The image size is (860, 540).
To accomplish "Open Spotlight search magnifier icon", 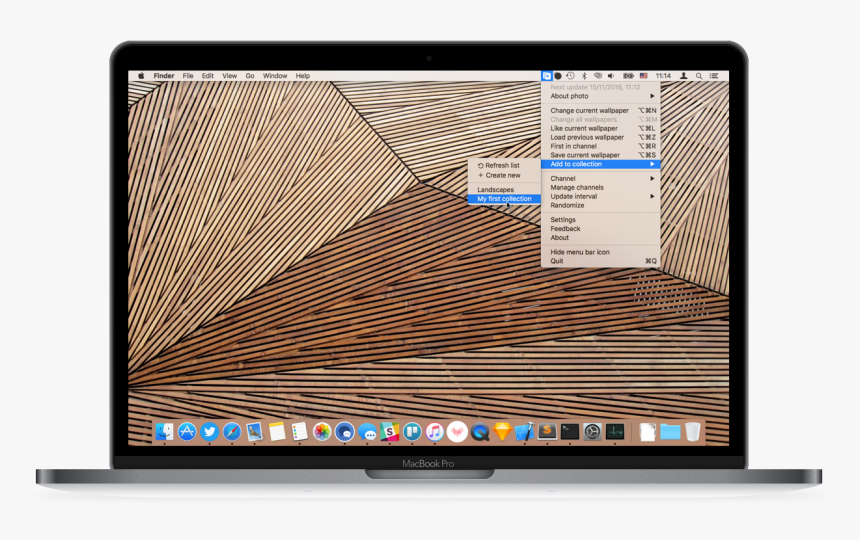I will pyautogui.click(x=699, y=76).
